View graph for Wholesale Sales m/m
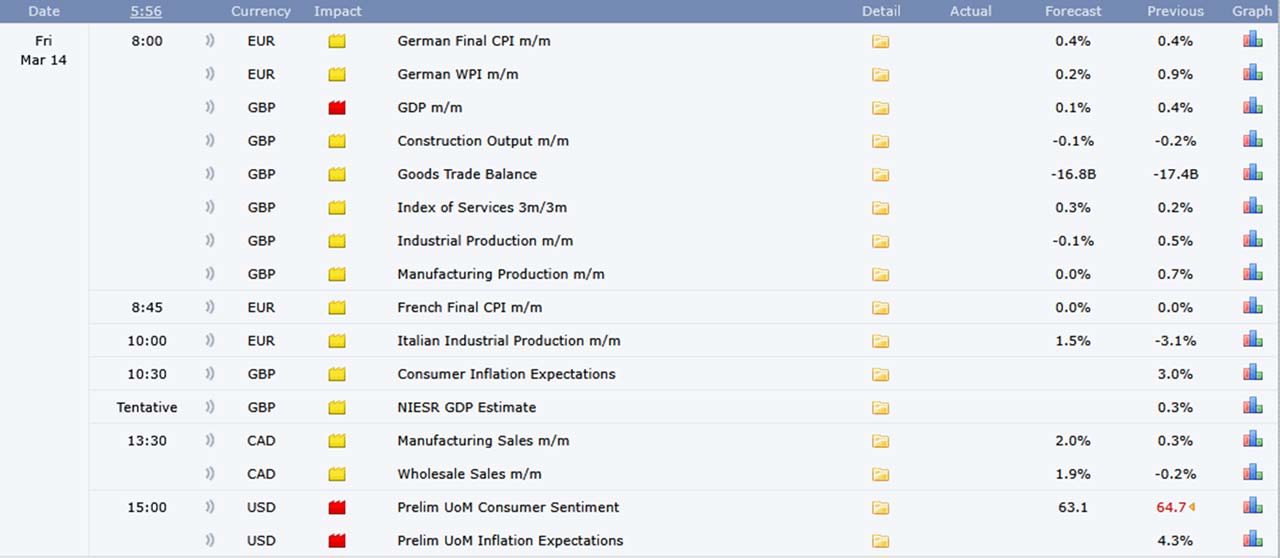 pyautogui.click(x=1252, y=473)
